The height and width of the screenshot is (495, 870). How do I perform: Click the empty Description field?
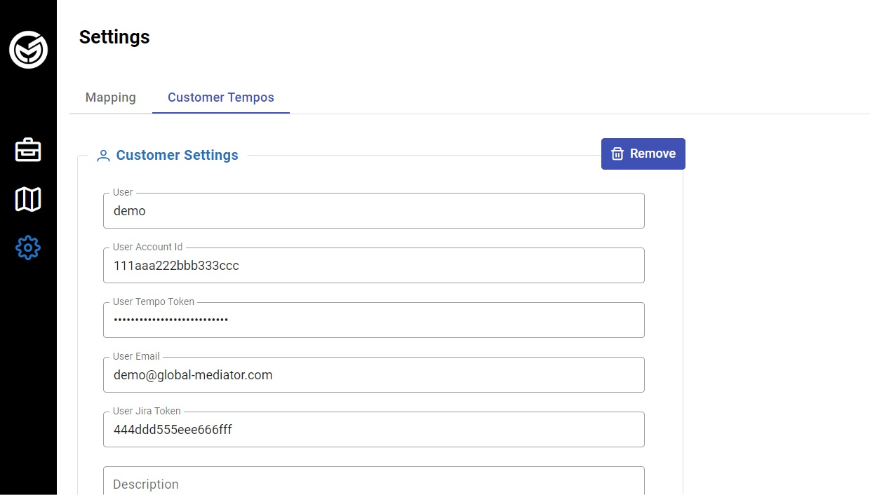pos(373,482)
